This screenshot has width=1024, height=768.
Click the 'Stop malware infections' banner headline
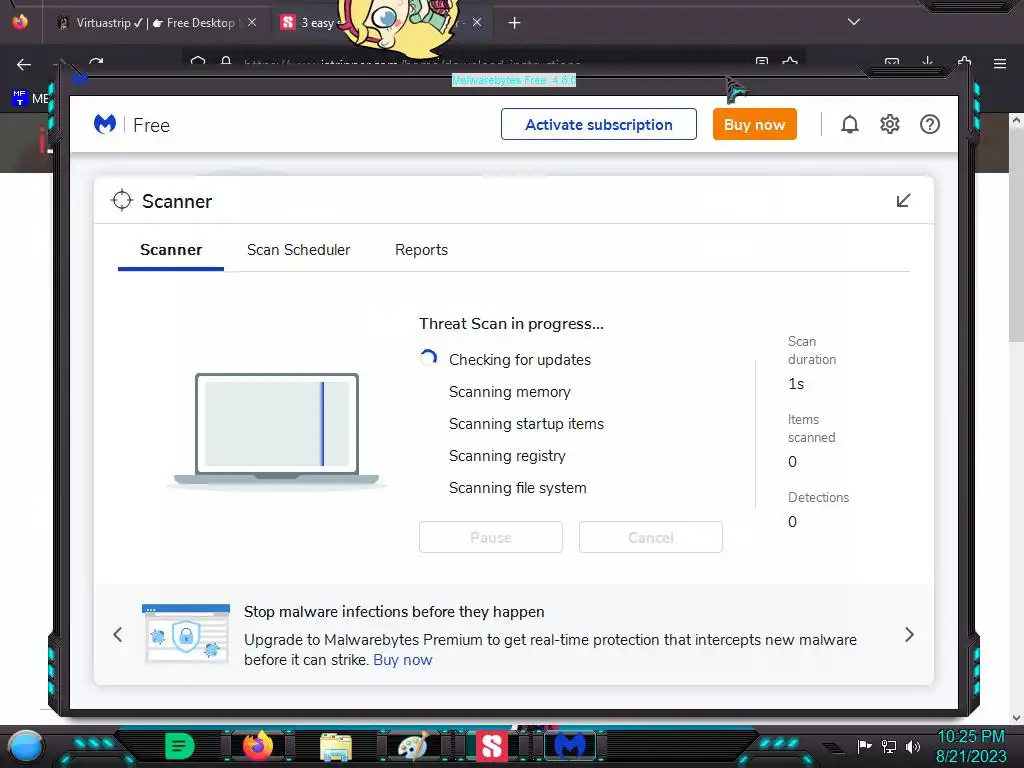pyautogui.click(x=394, y=612)
